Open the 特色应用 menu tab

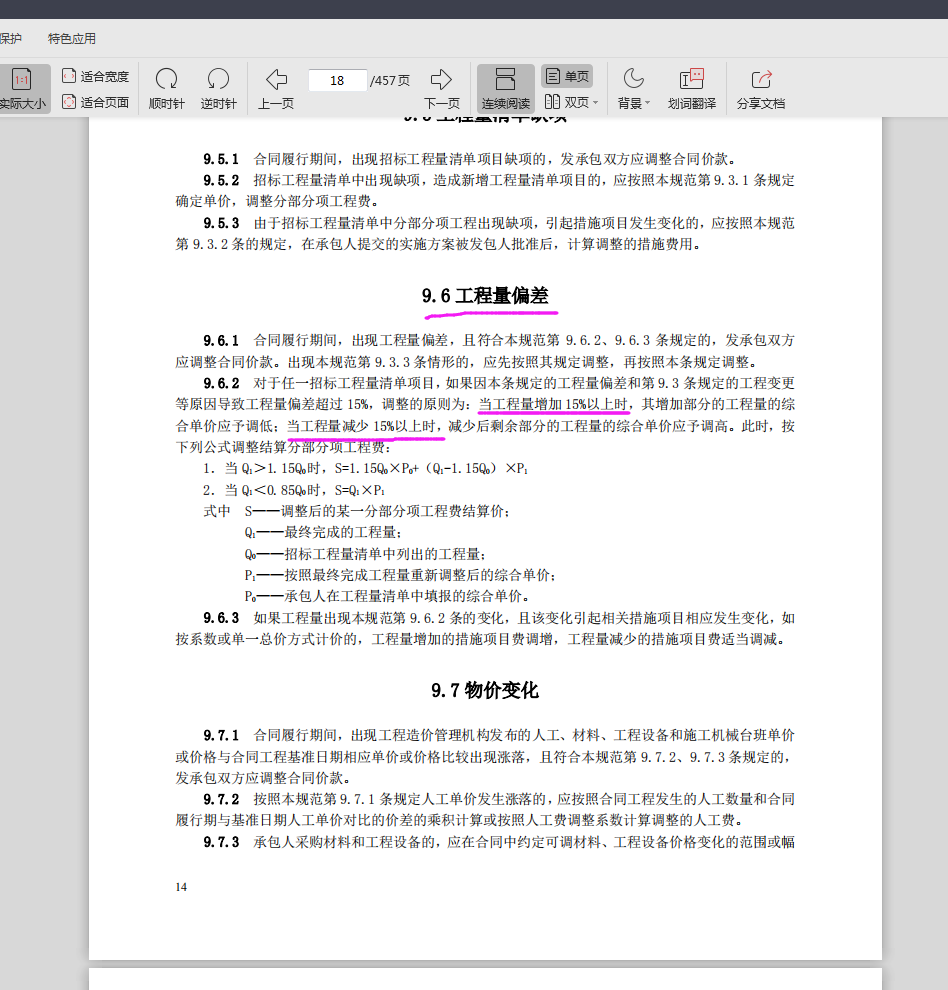(x=72, y=39)
